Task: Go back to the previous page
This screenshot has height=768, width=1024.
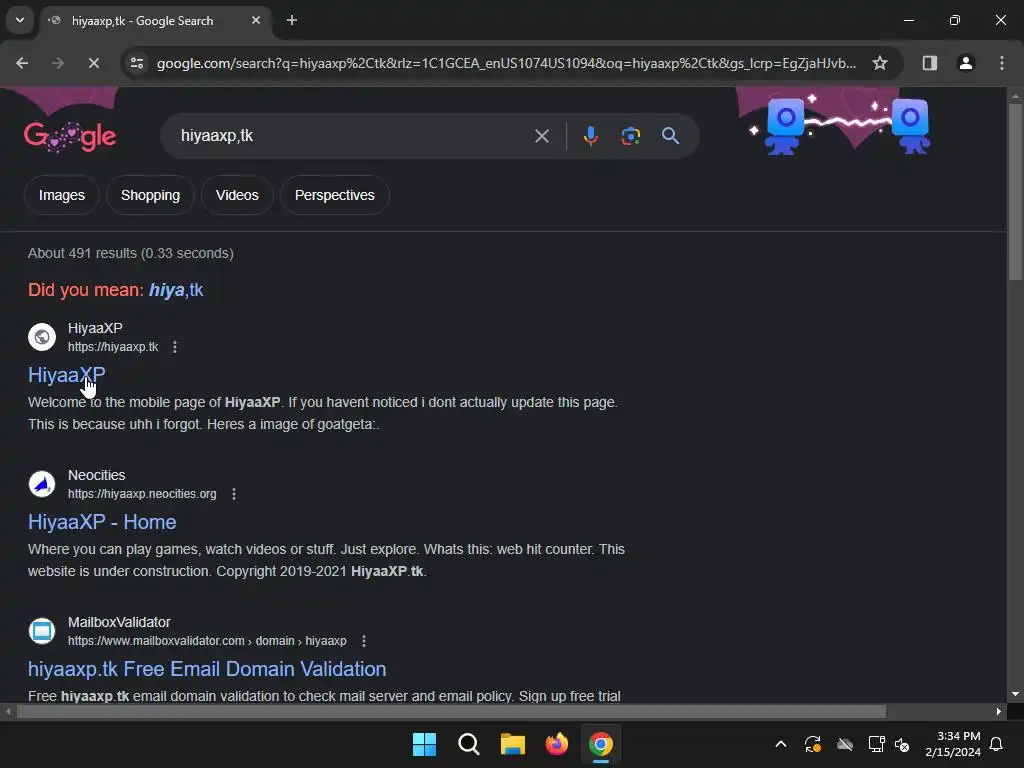Action: click(22, 63)
